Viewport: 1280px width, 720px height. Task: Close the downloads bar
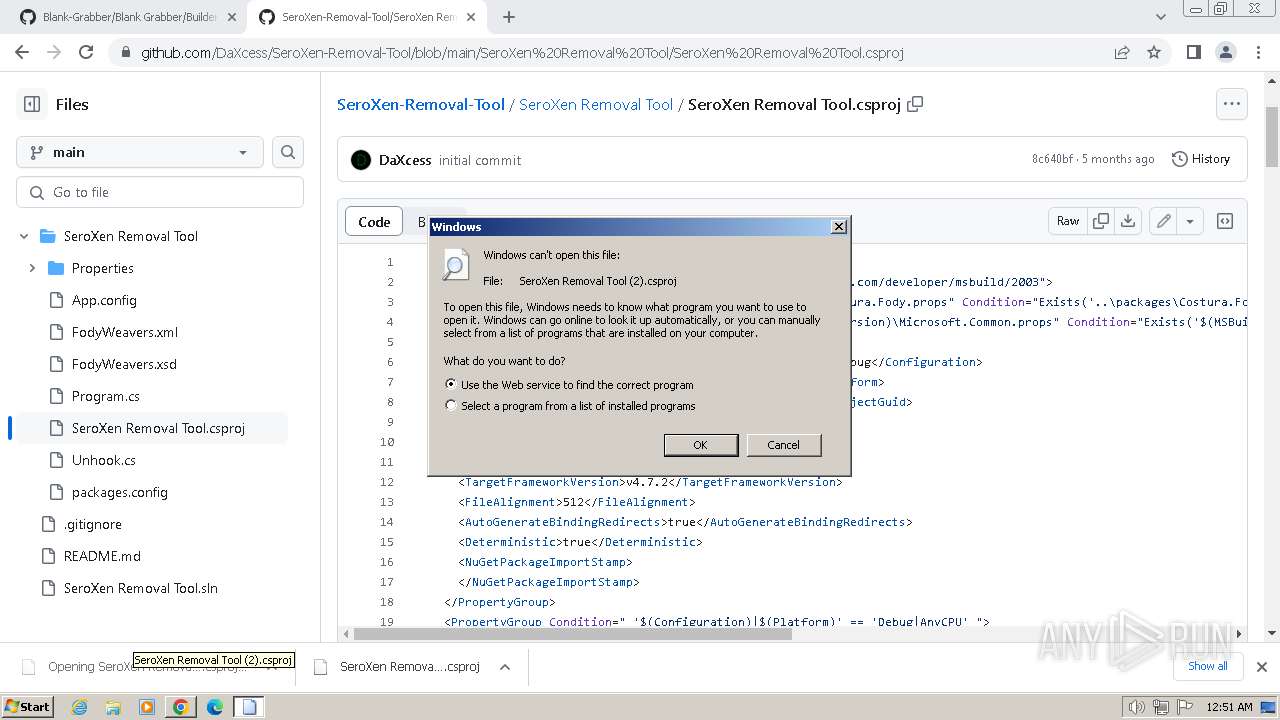(x=1261, y=666)
